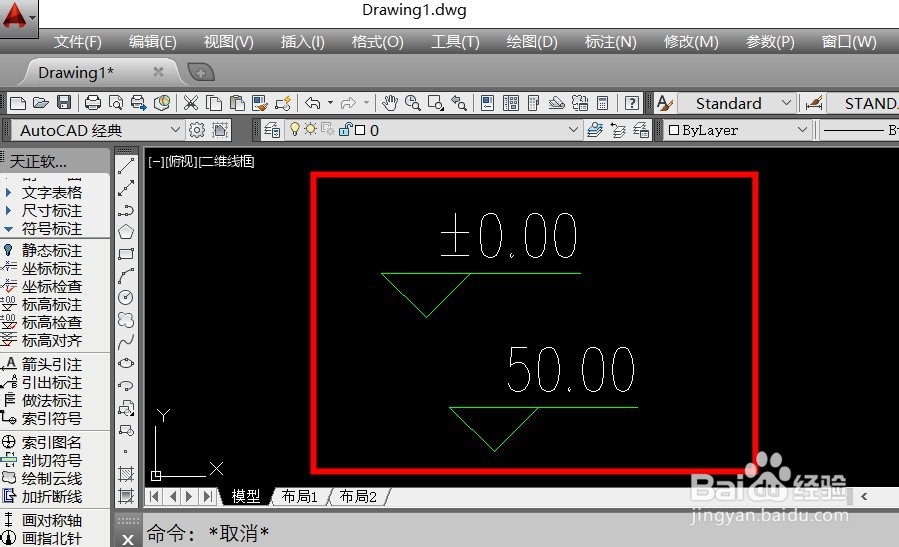
Task: Switch to the 布局2 layout tab
Action: 358,496
